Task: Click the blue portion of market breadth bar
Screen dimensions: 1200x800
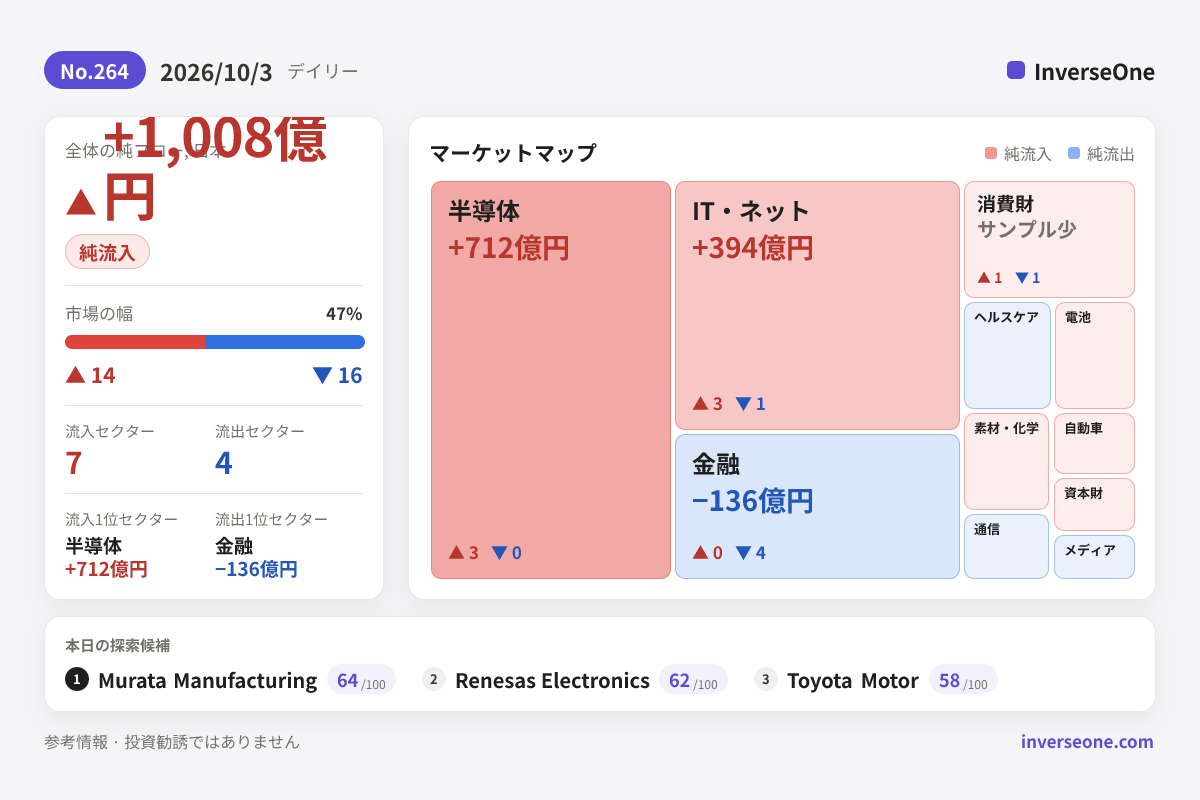Action: (x=285, y=342)
